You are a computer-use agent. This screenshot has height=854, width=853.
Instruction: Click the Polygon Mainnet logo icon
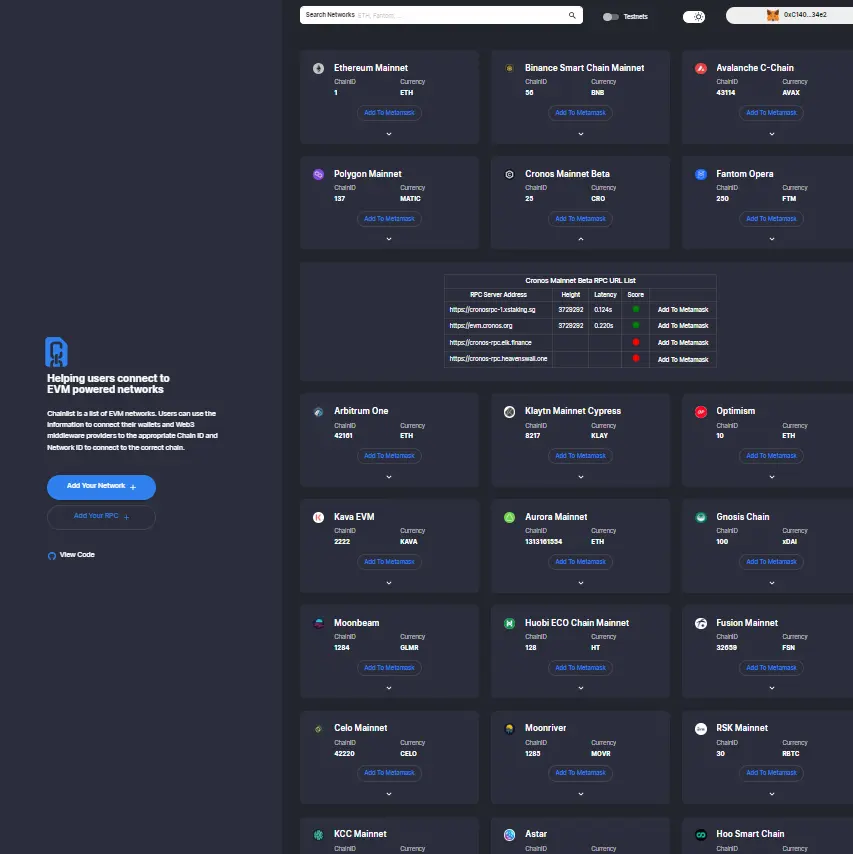[319, 174]
